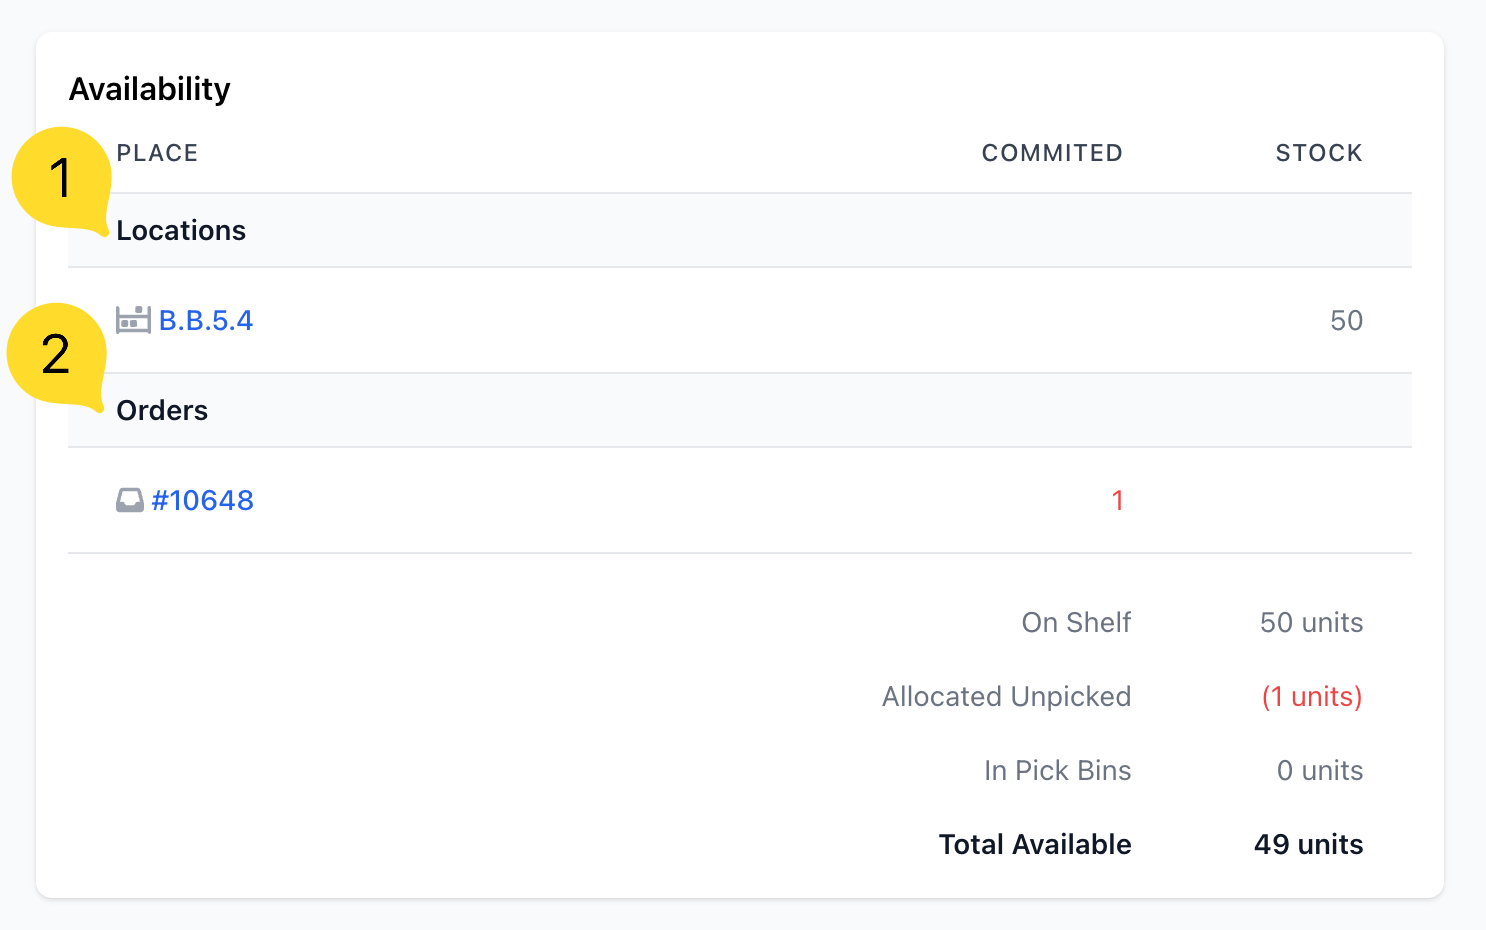The height and width of the screenshot is (930, 1486).
Task: Click the stock value 50 for B.B.5.4
Action: [x=1346, y=320]
